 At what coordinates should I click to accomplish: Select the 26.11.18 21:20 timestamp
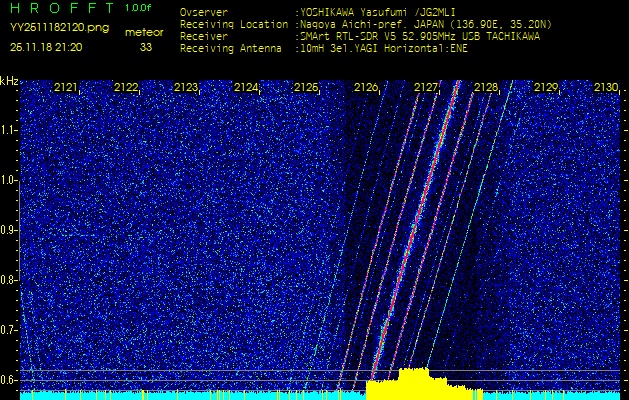[x=46, y=47]
